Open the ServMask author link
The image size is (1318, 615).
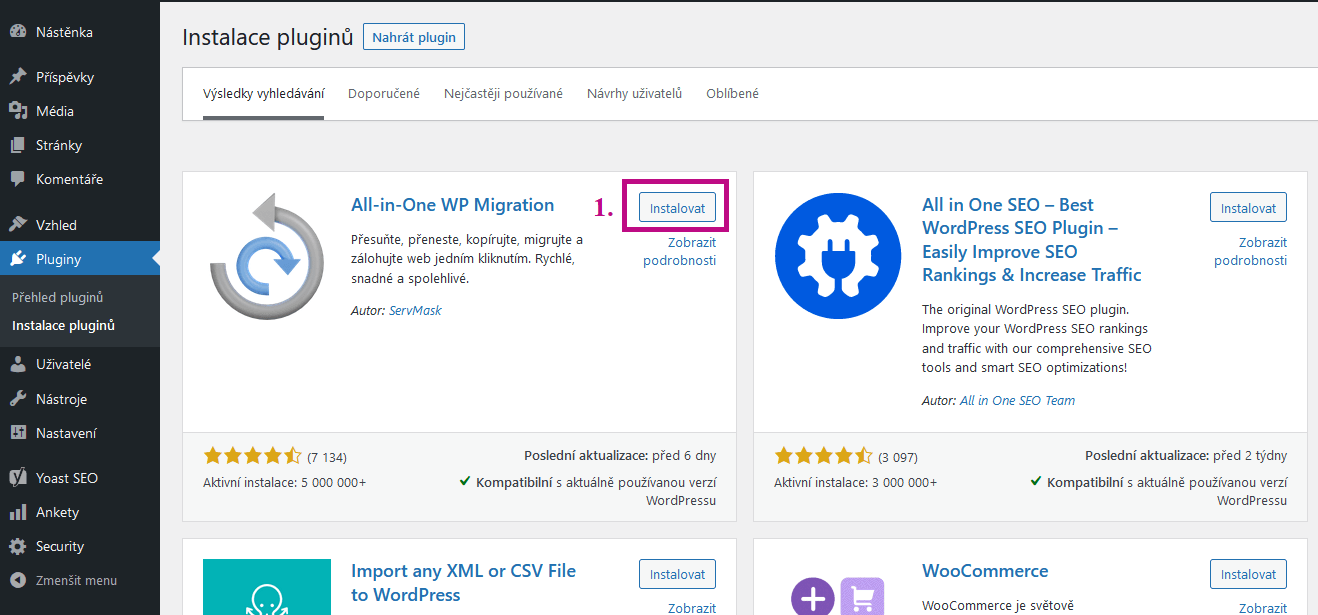click(415, 311)
